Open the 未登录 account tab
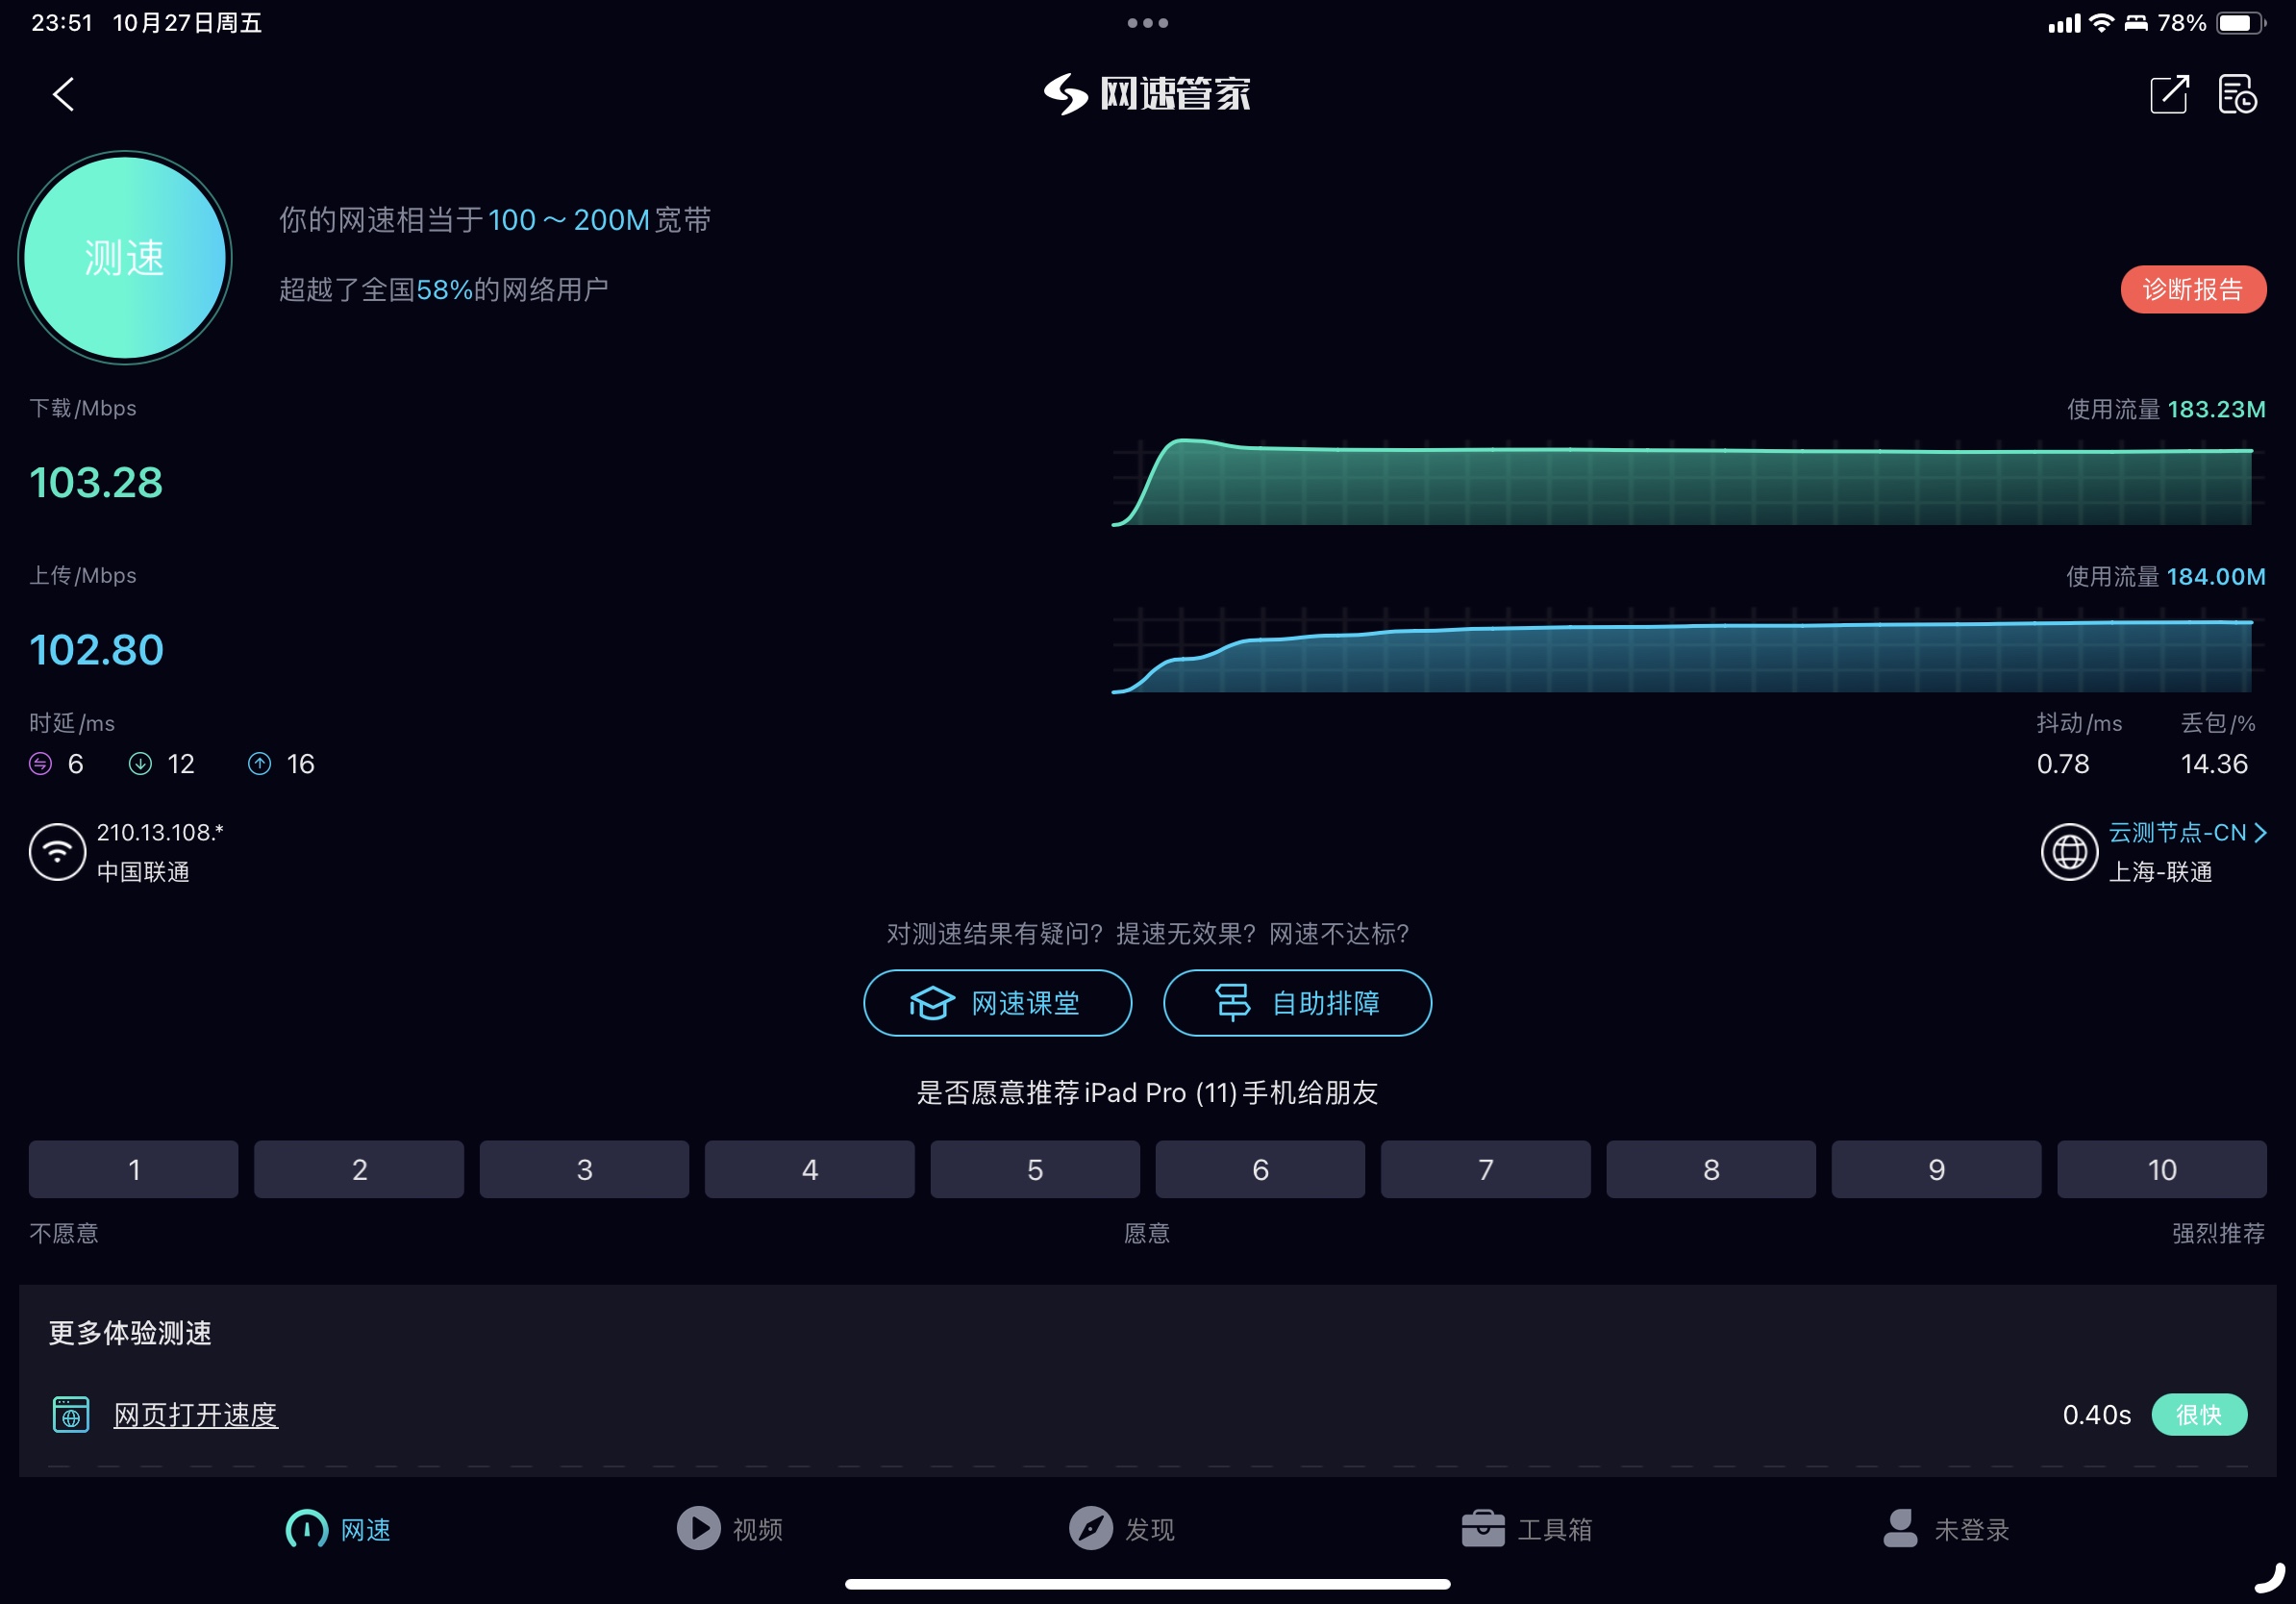 pos(1946,1529)
